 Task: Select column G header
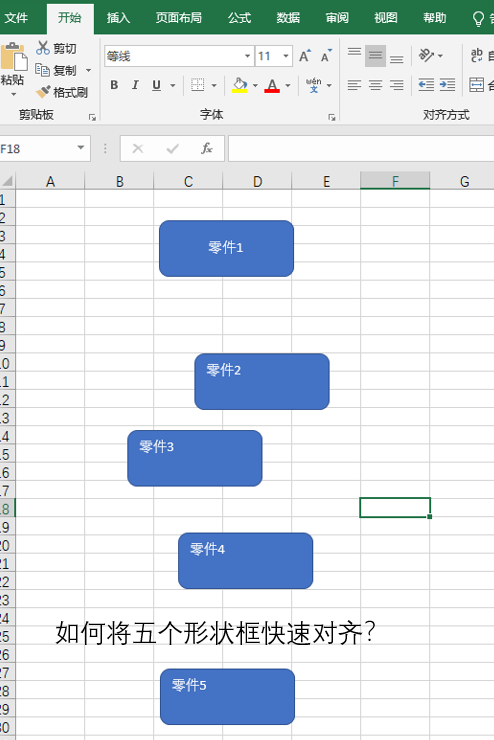click(464, 181)
